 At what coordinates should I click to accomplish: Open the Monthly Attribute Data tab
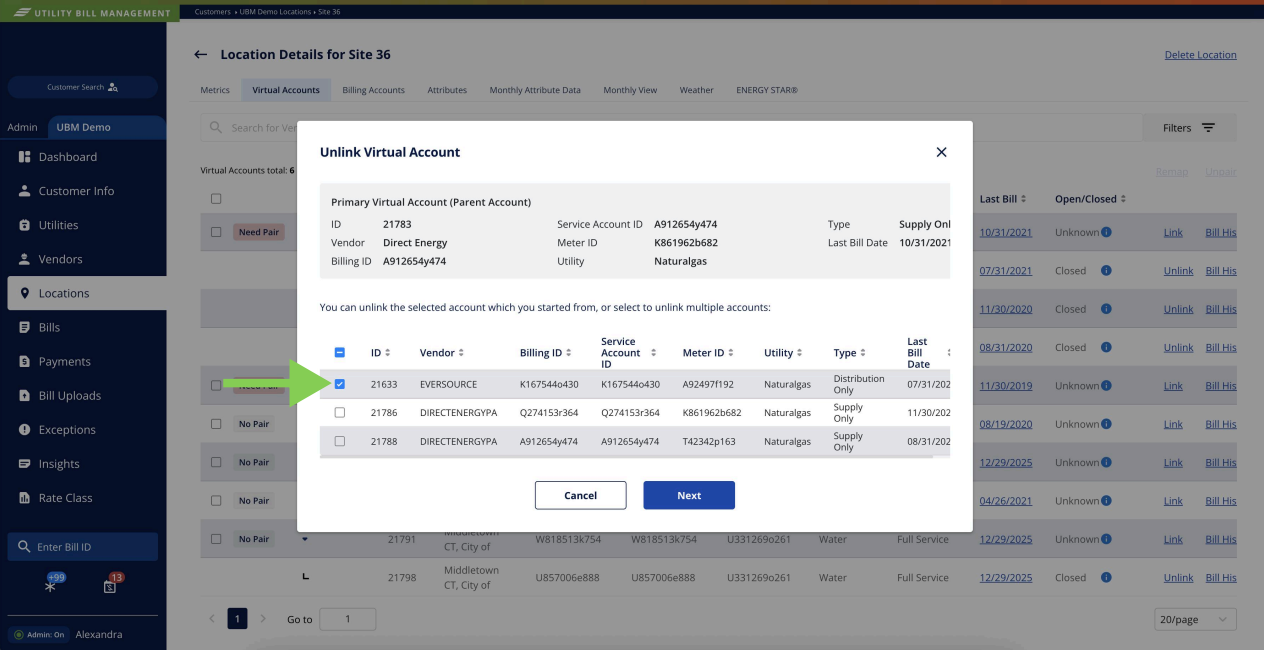click(x=535, y=90)
